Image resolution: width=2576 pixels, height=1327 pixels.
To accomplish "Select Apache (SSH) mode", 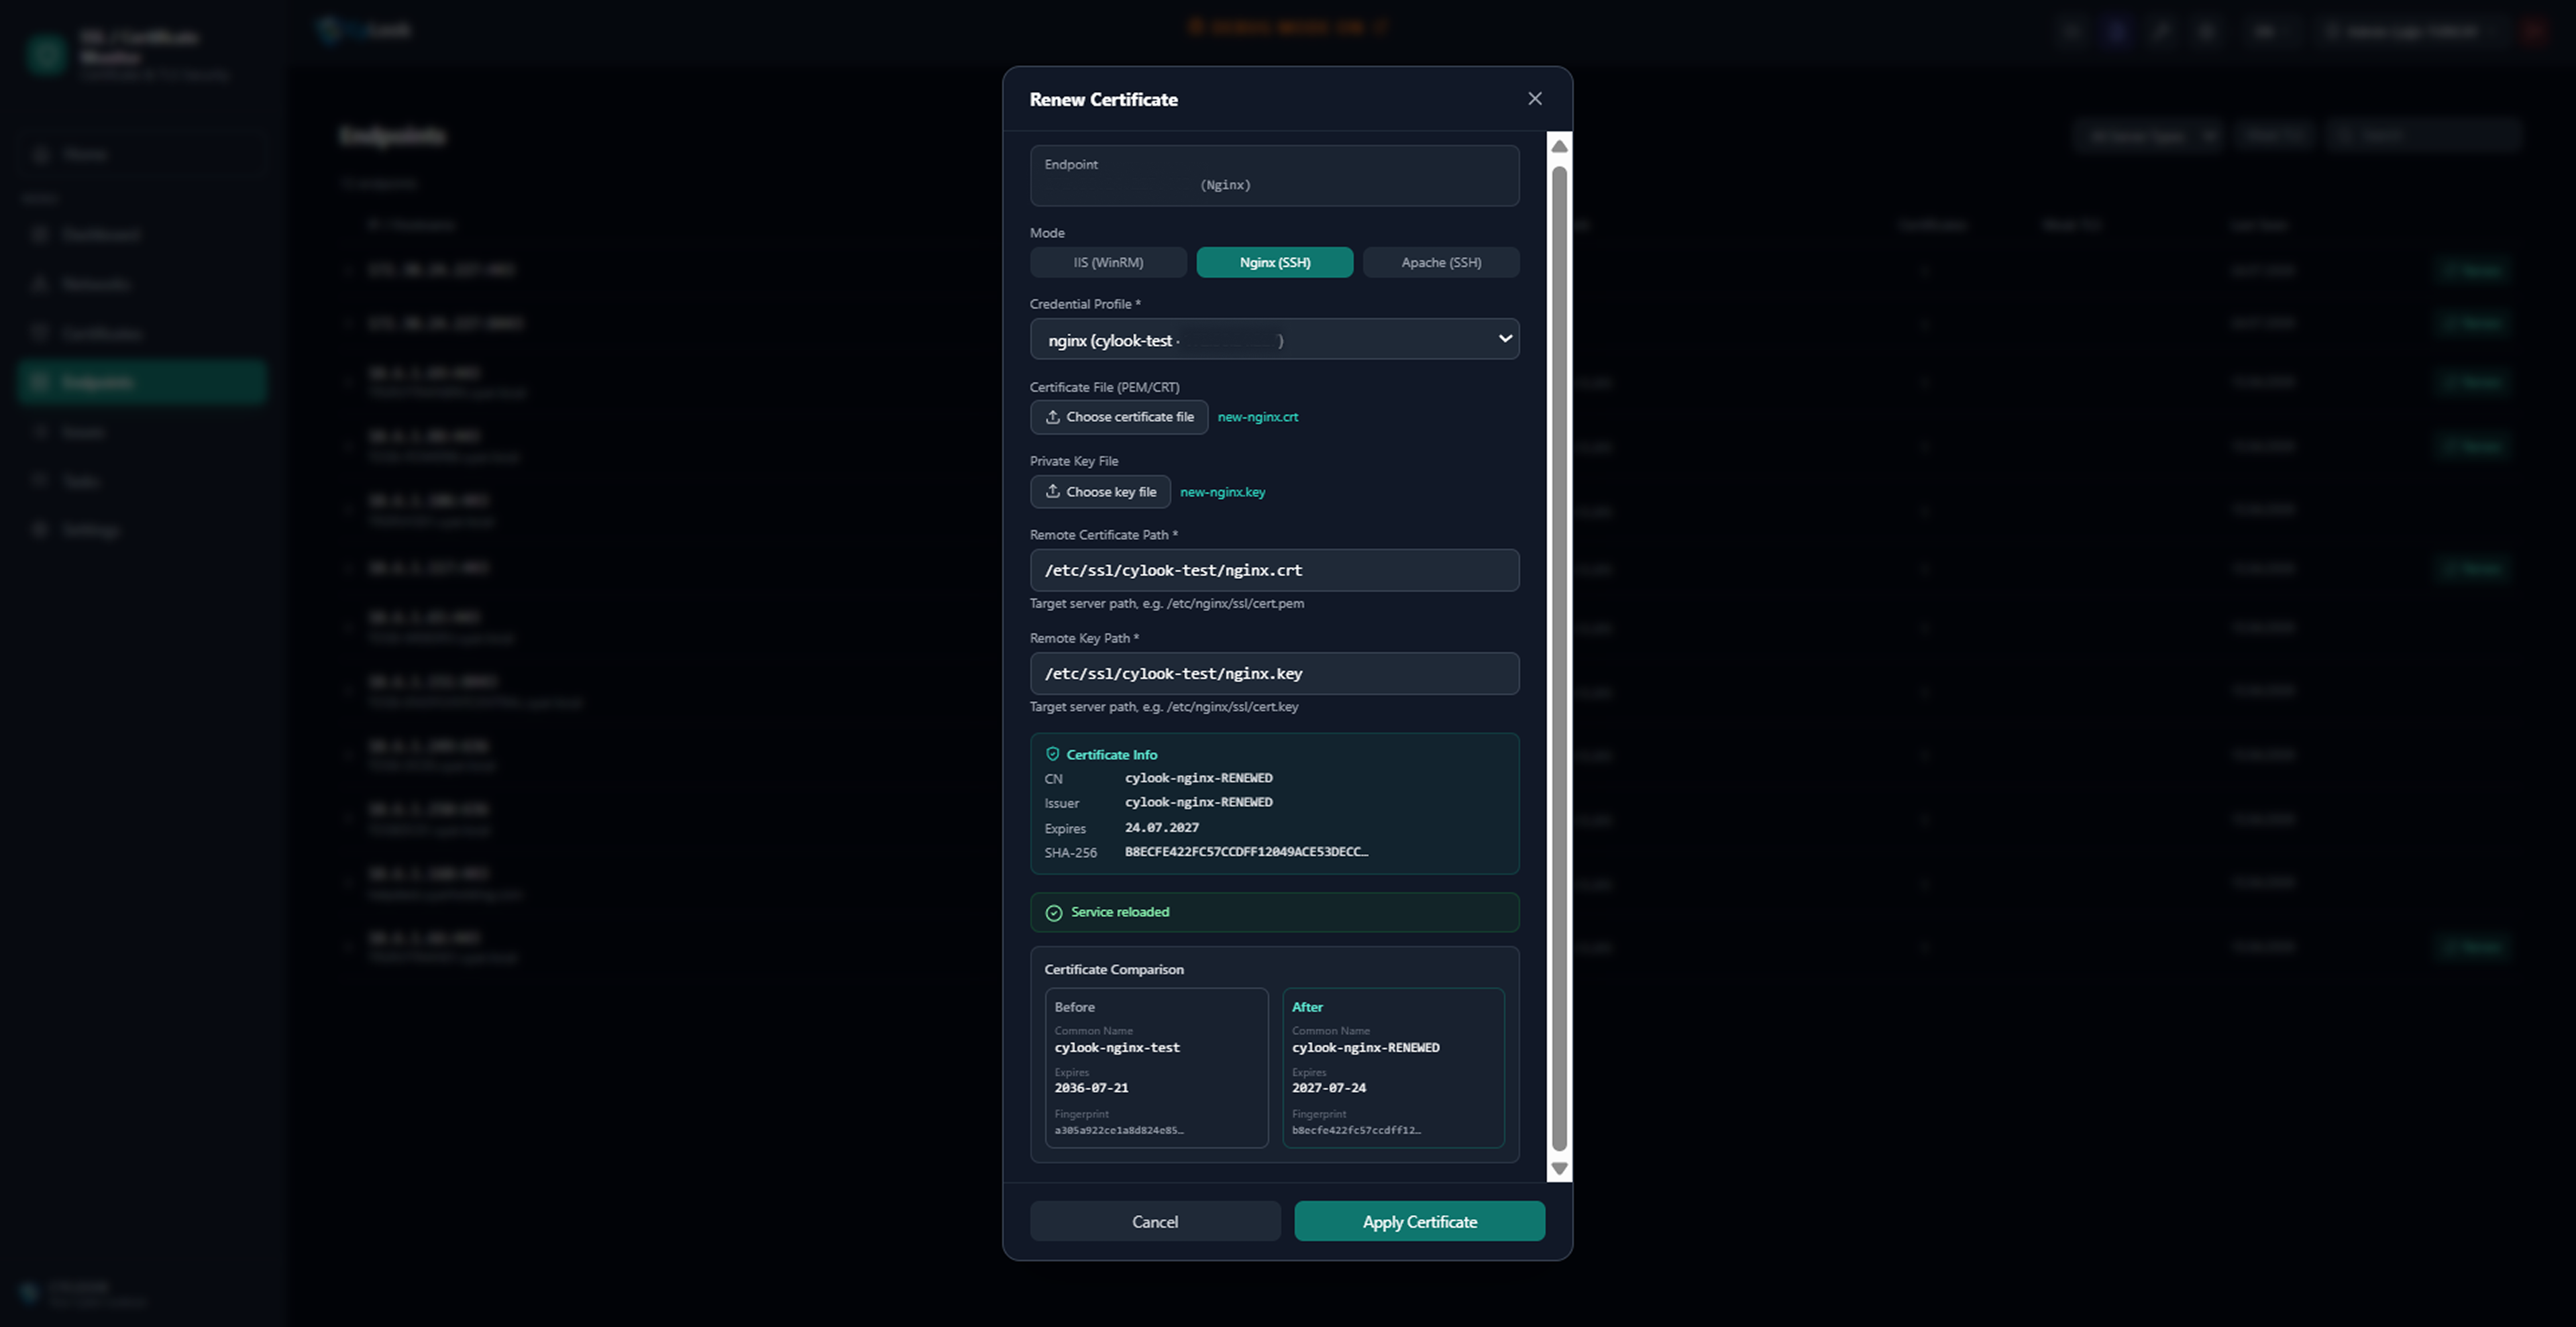I will (x=1441, y=262).
